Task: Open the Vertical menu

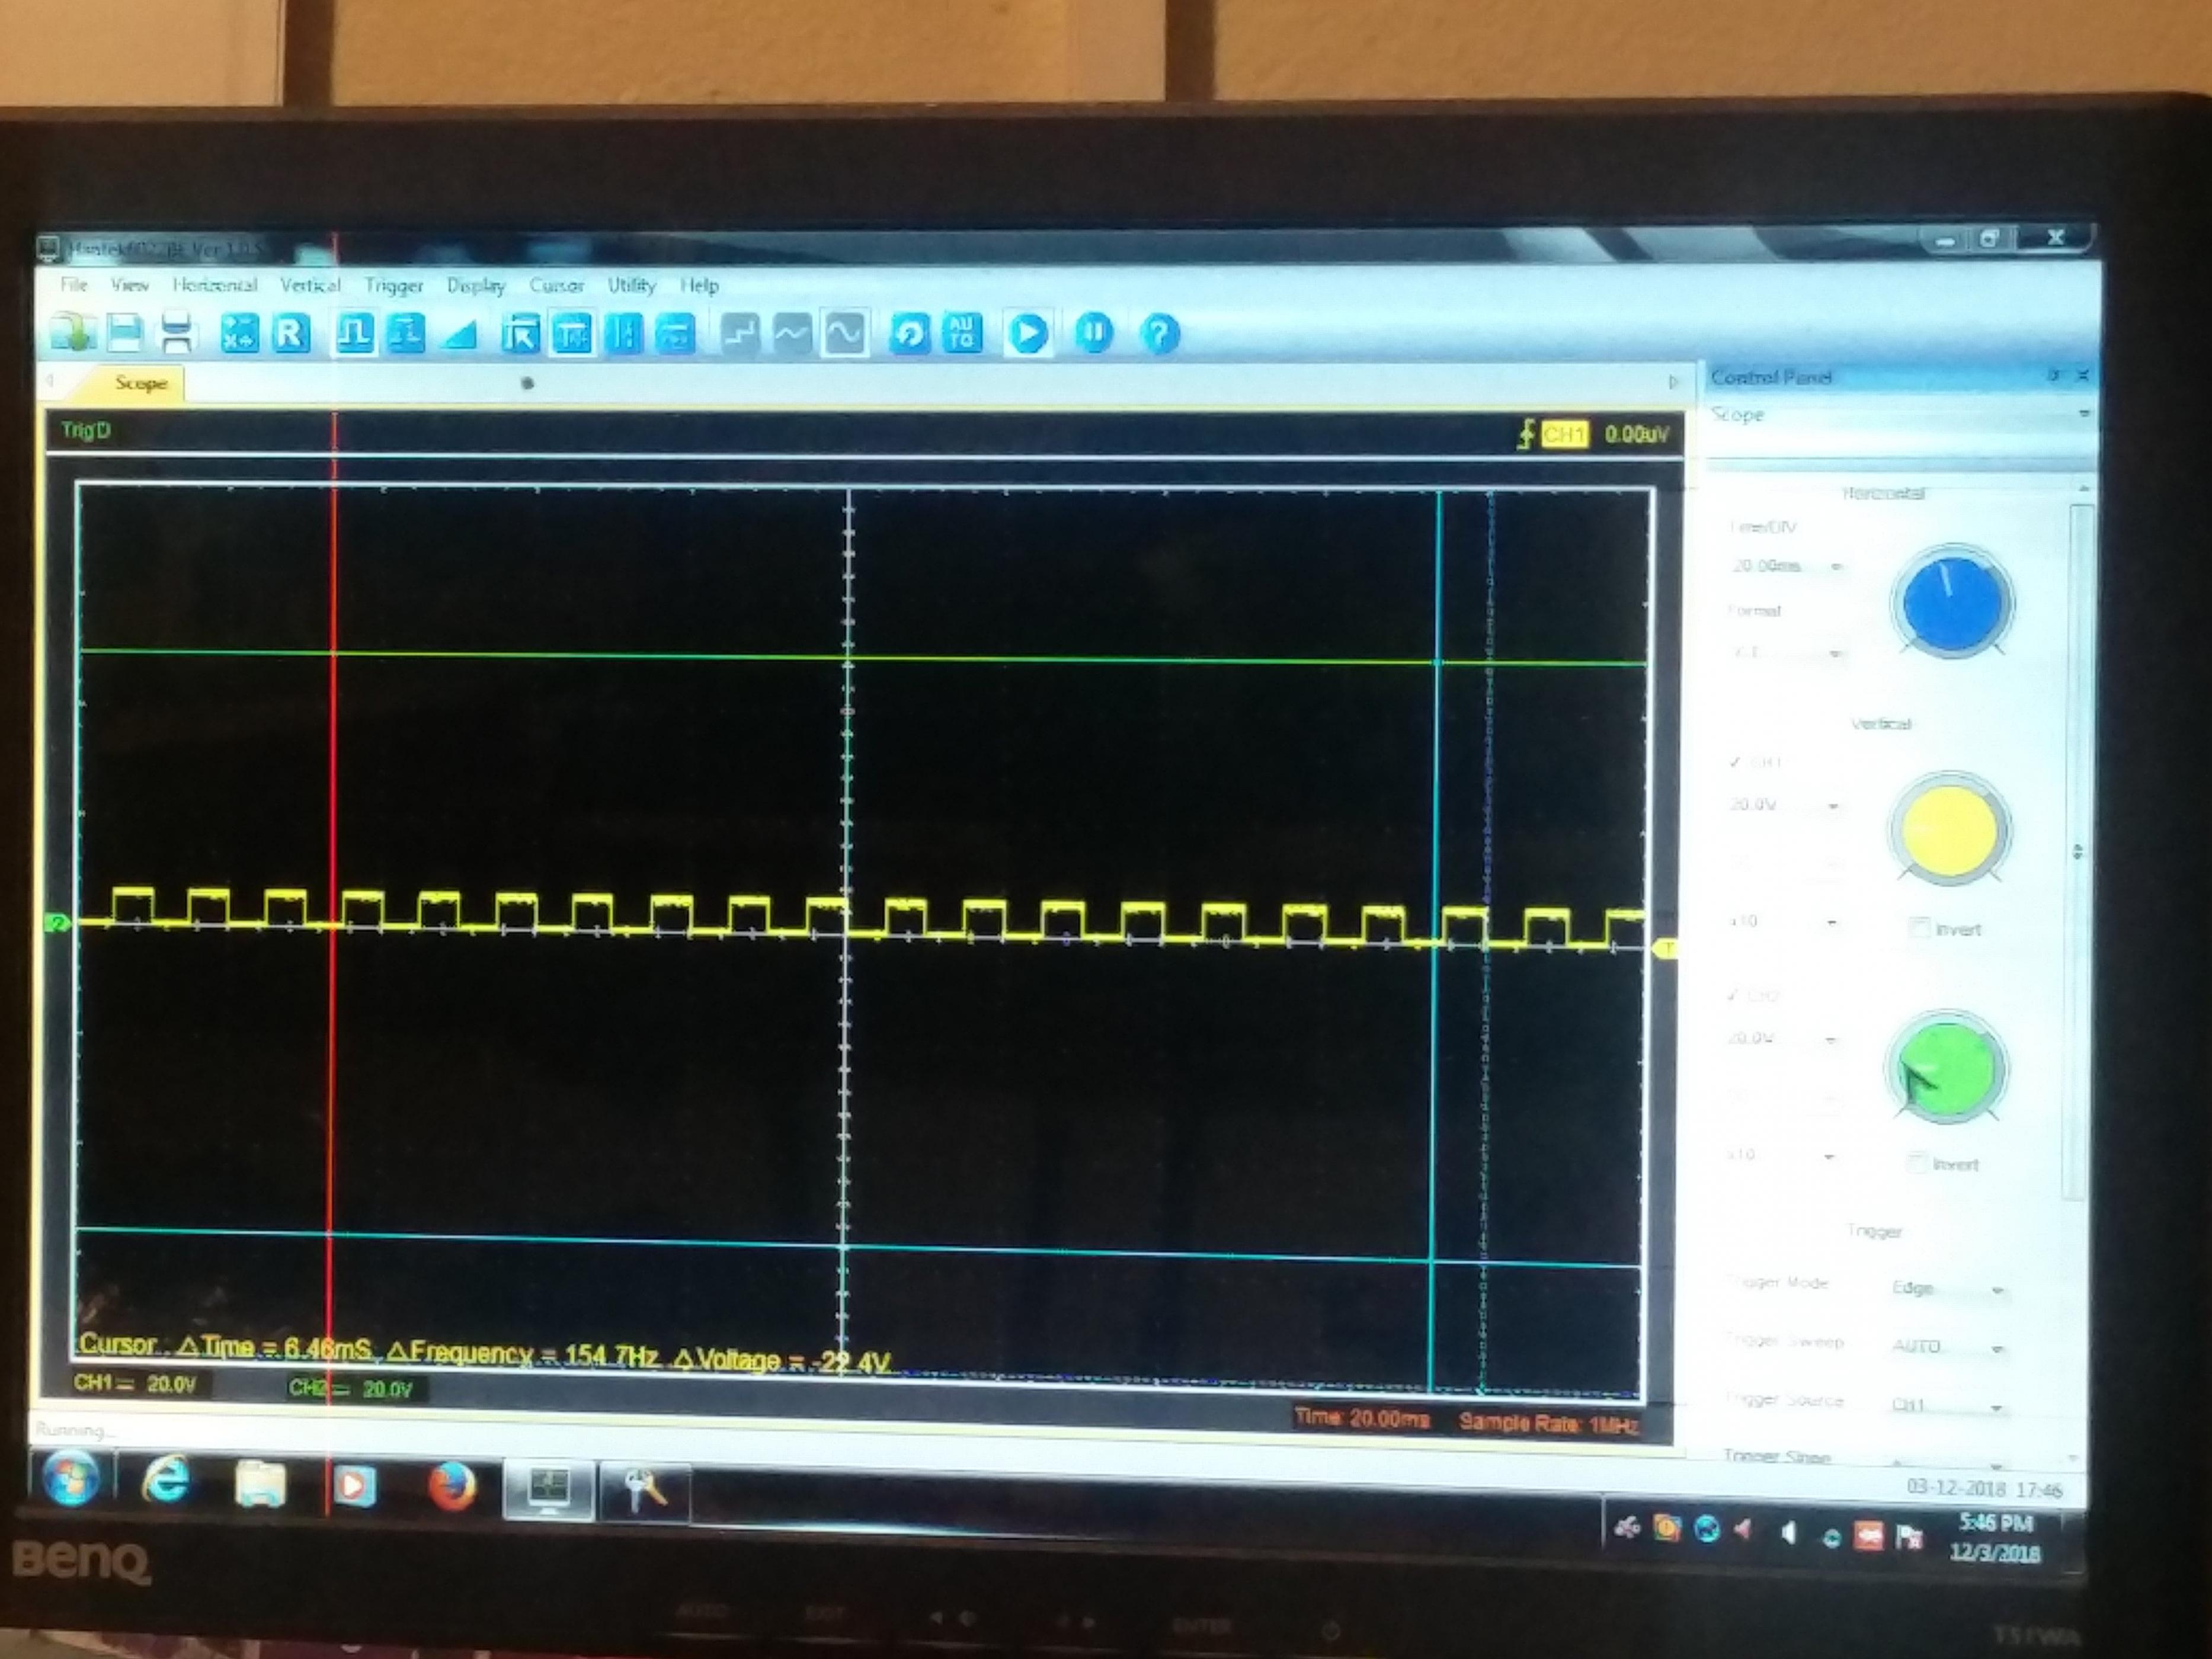Action: tap(310, 285)
